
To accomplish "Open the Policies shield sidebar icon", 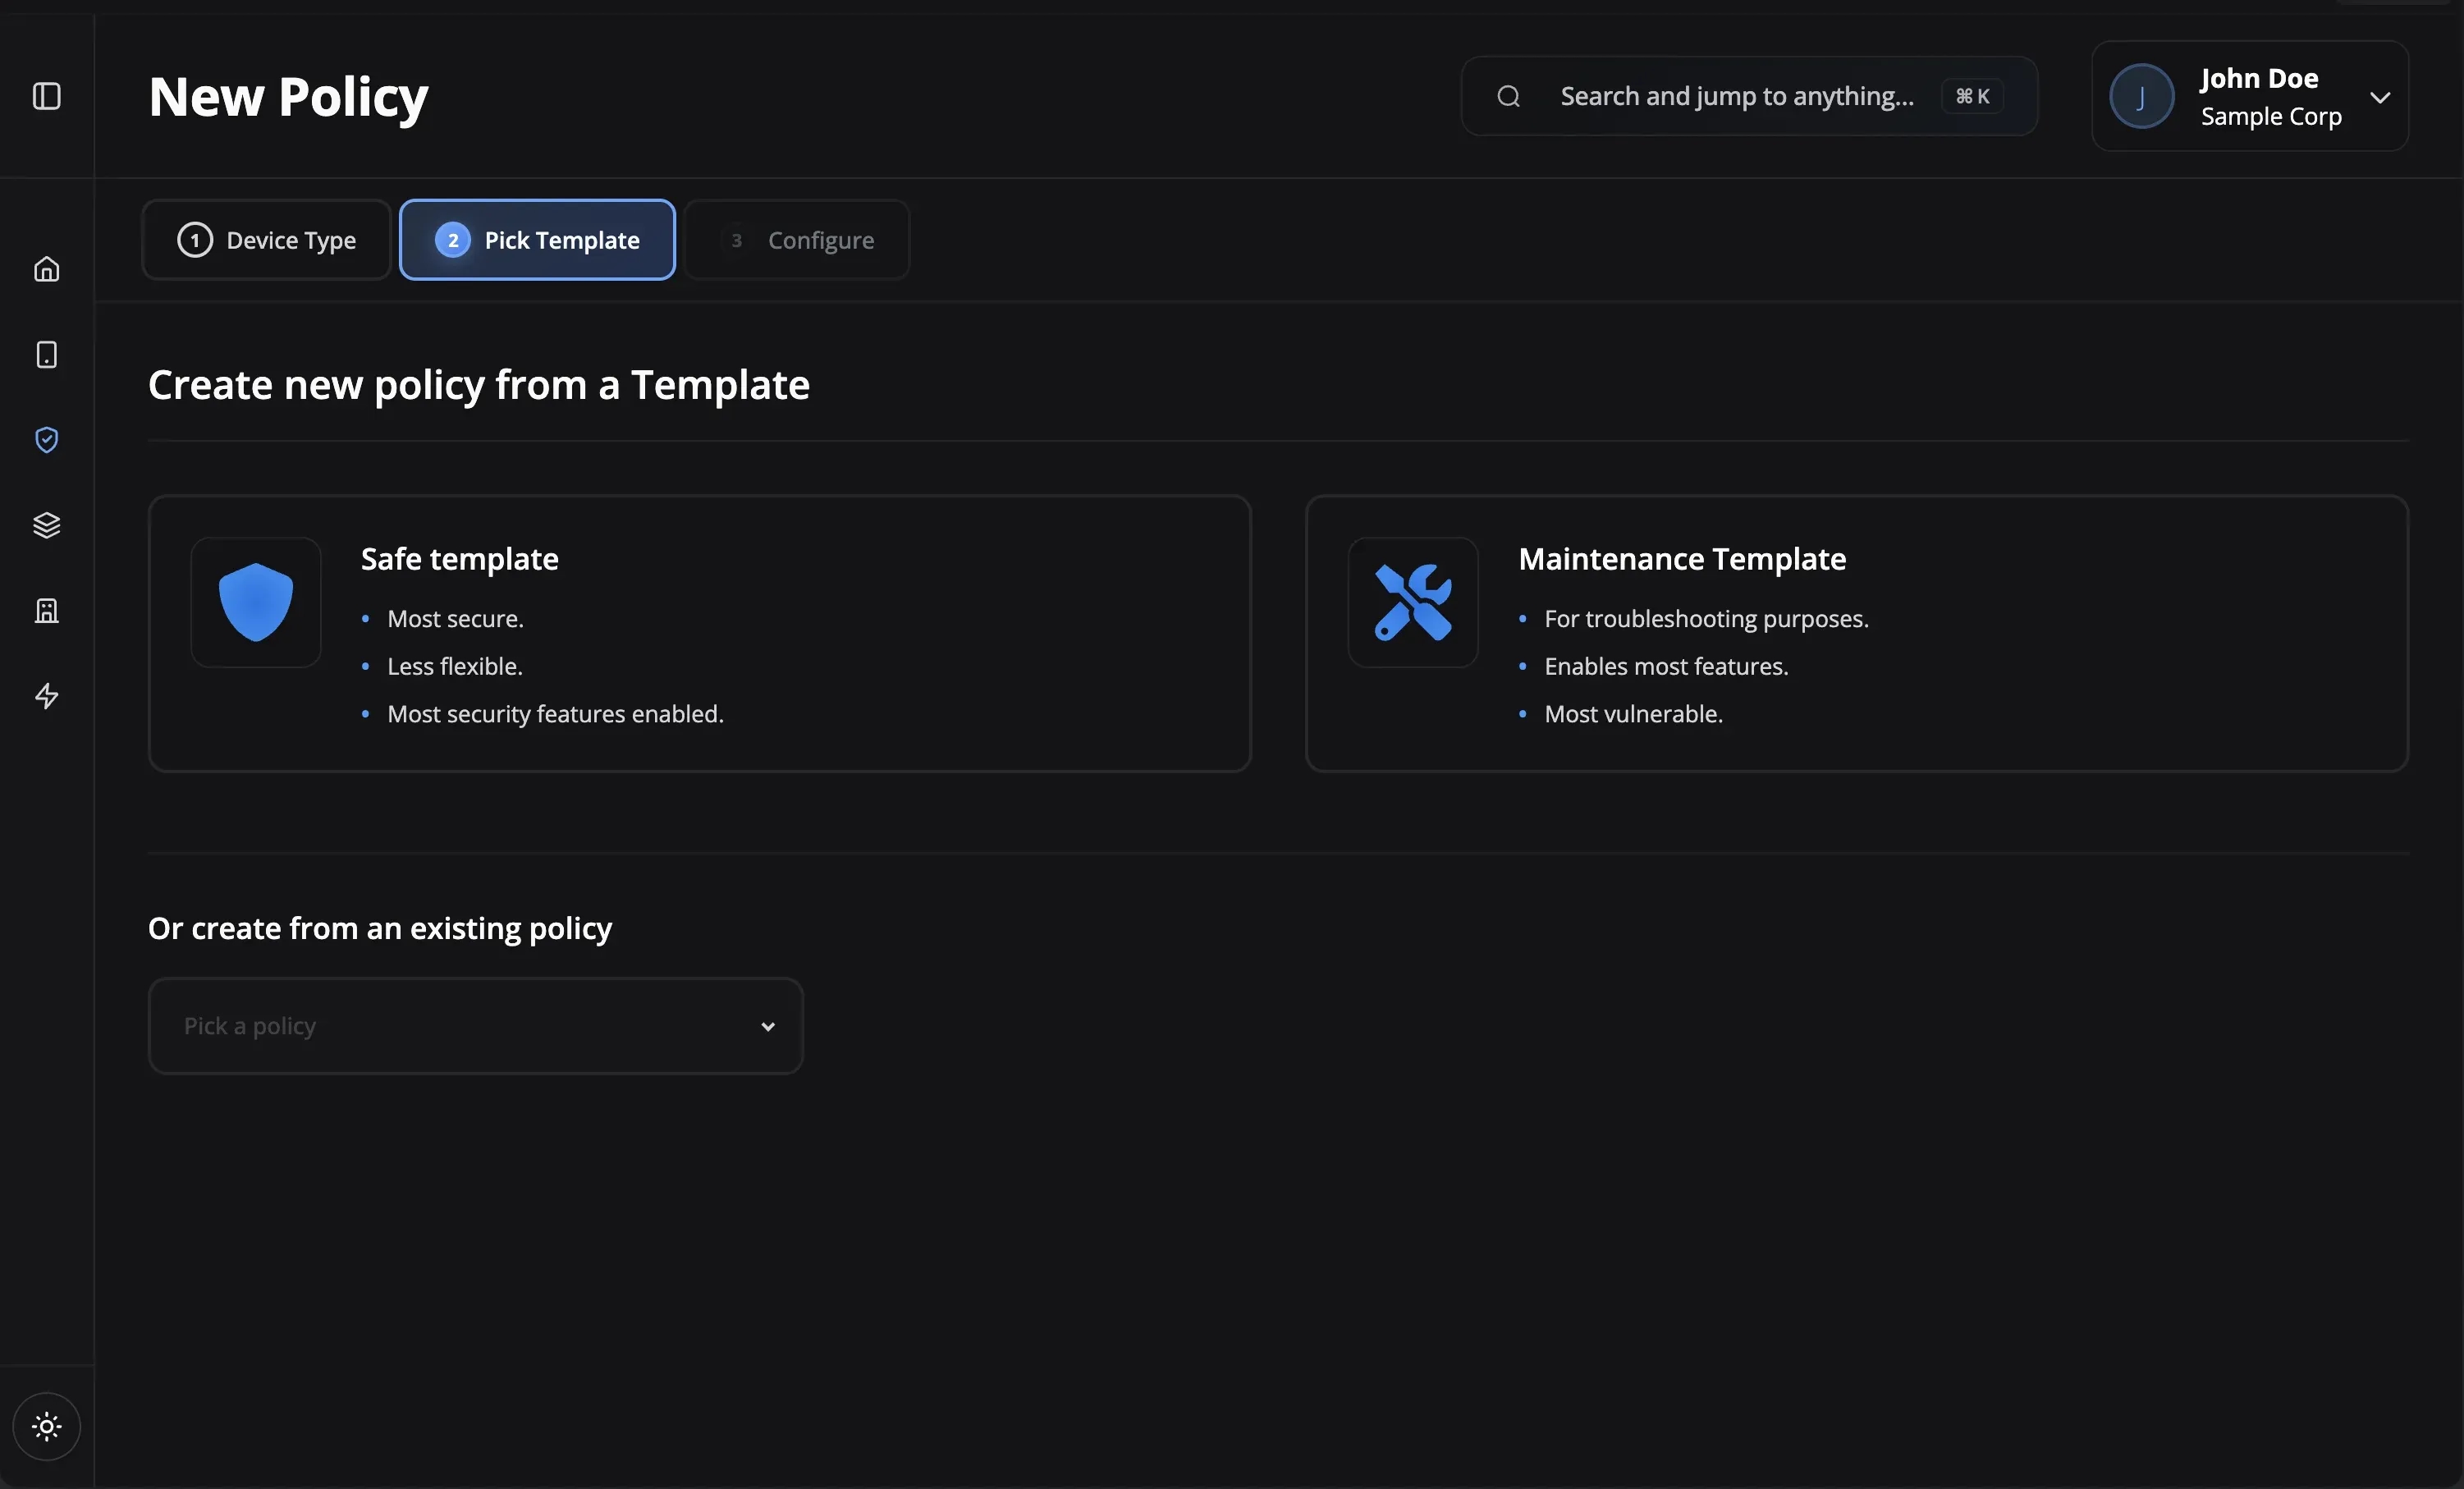I will tap(47, 440).
